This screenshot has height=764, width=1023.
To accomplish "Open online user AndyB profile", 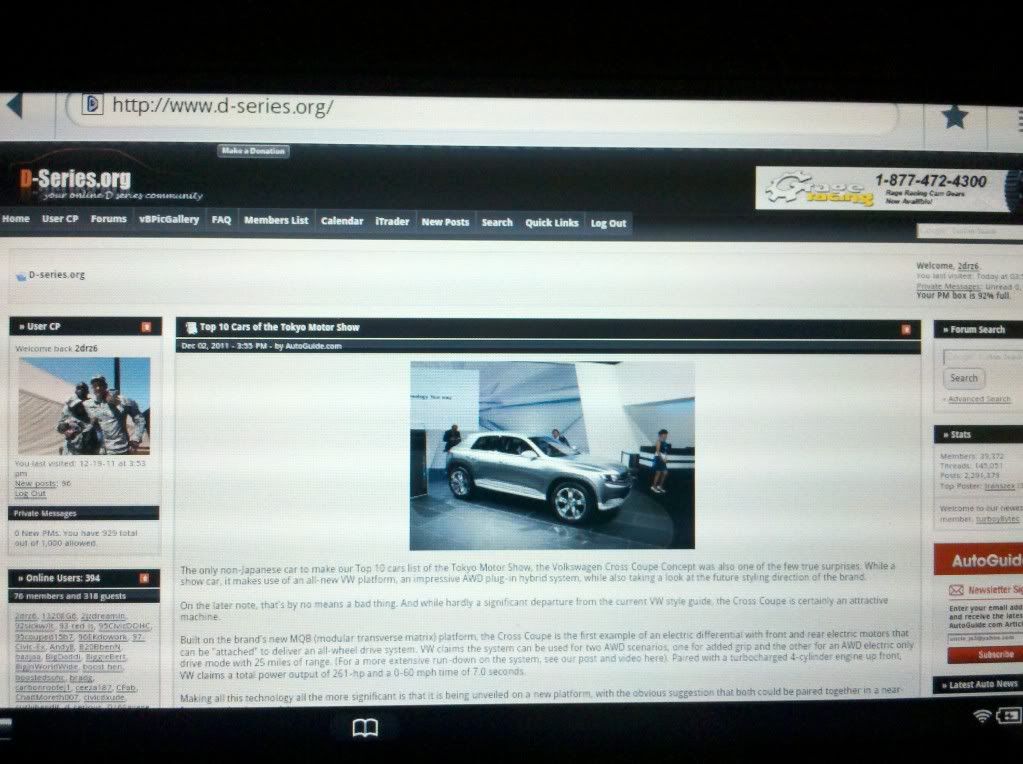I will [62, 647].
